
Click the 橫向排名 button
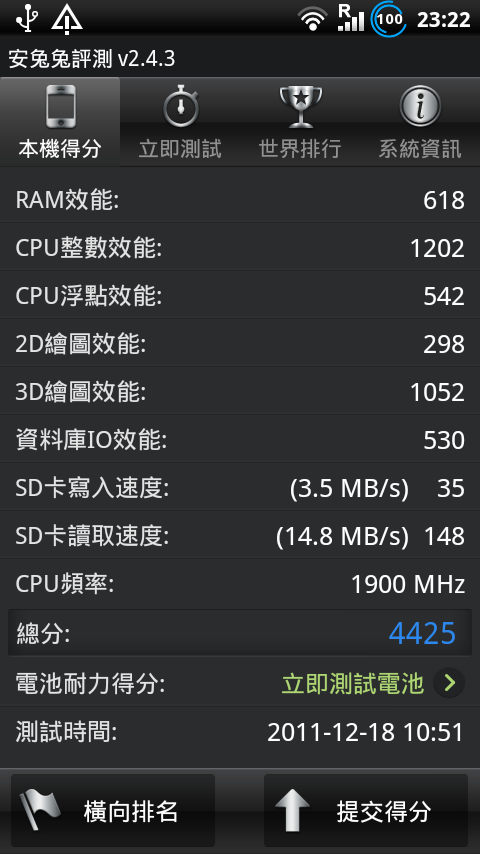[113, 810]
